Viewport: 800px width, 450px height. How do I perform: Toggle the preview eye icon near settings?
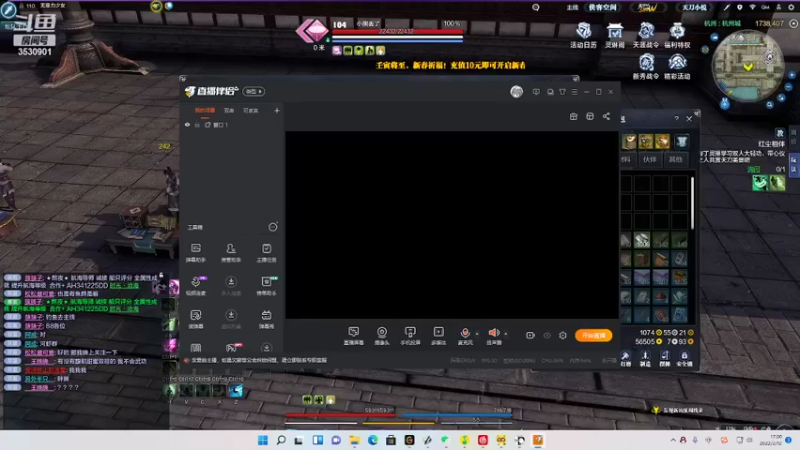coord(547,335)
